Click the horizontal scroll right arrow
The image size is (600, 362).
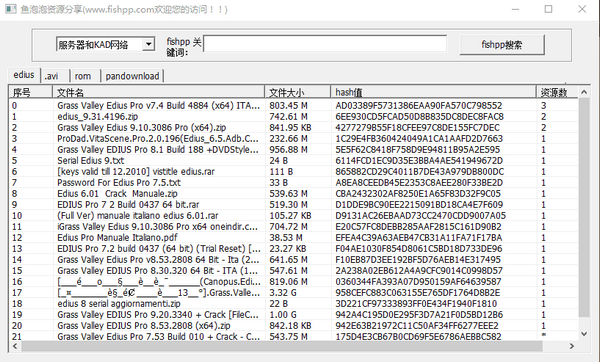click(572, 346)
